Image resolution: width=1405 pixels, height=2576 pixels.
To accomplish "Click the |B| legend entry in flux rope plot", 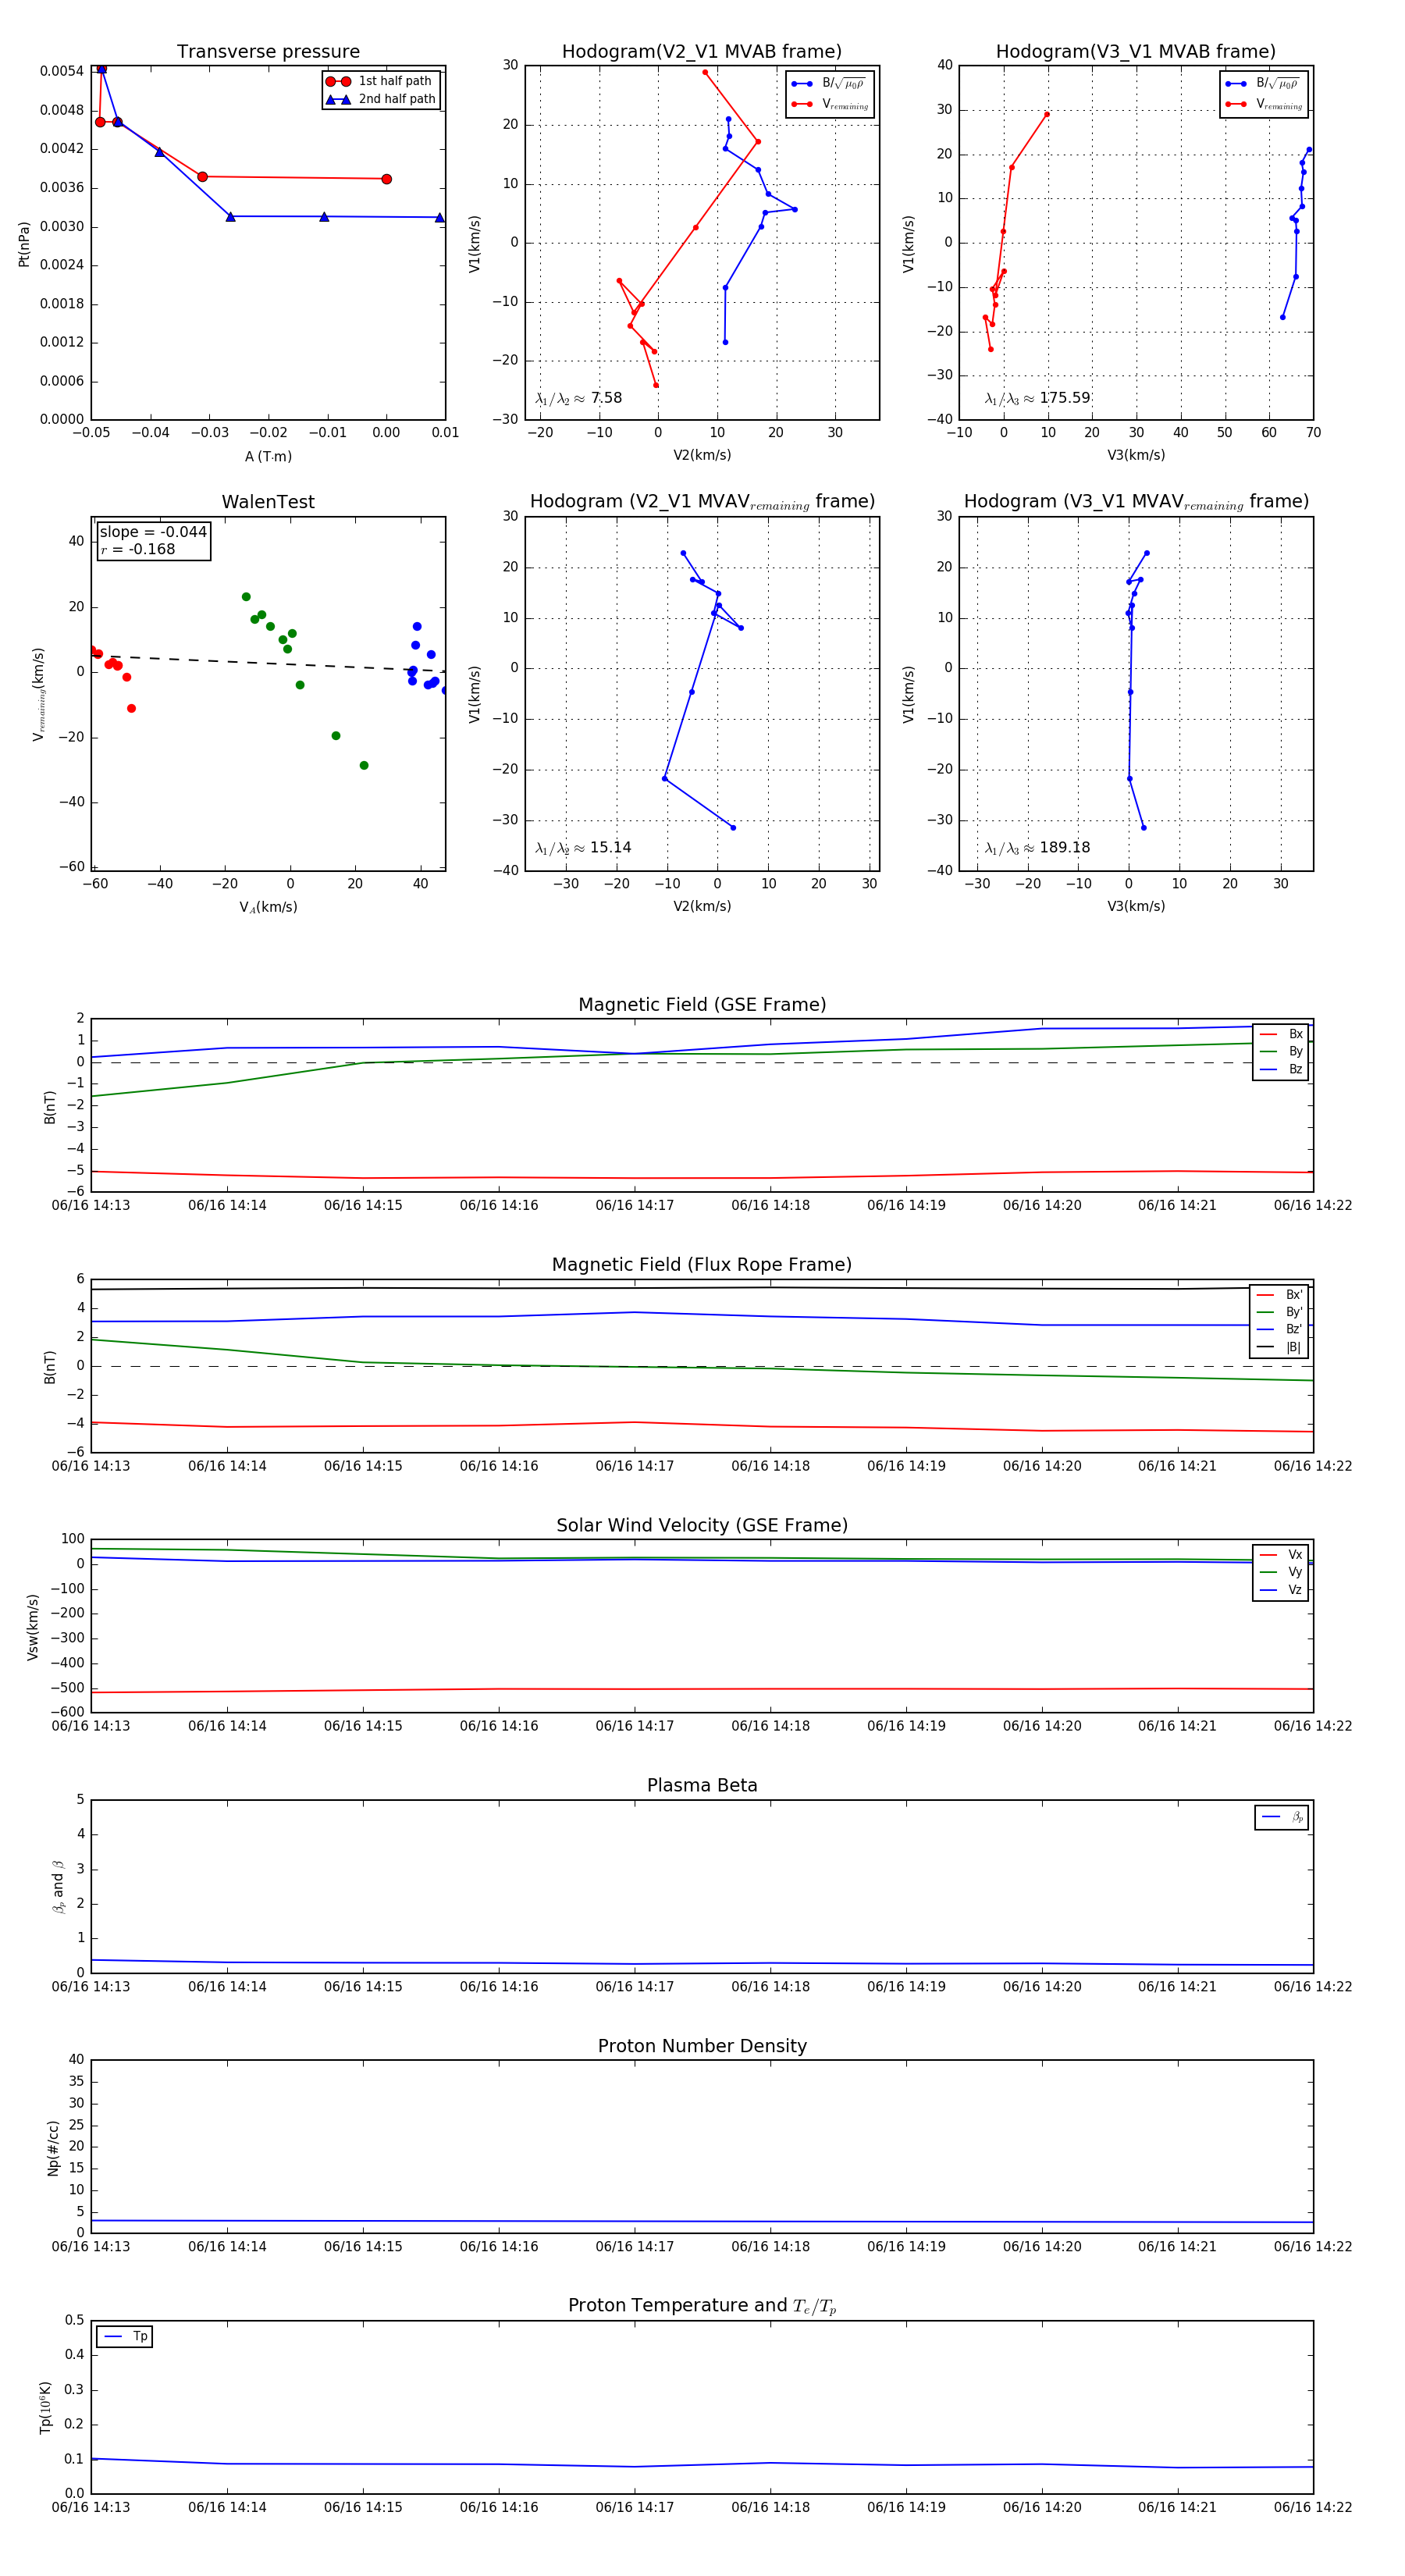I will click(x=1279, y=1347).
